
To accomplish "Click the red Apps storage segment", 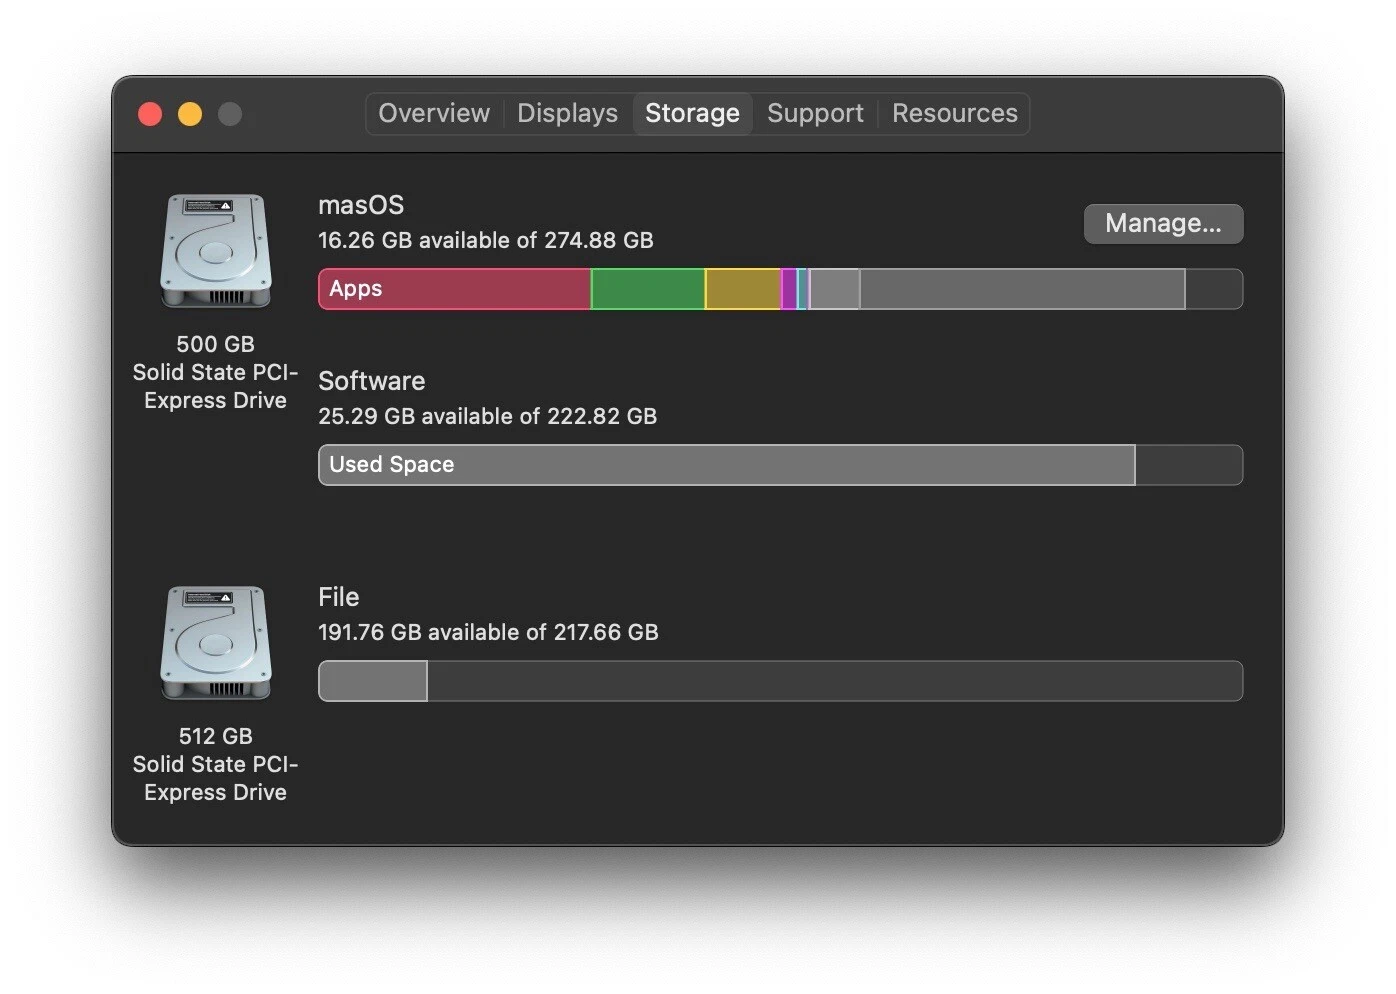I will point(455,289).
